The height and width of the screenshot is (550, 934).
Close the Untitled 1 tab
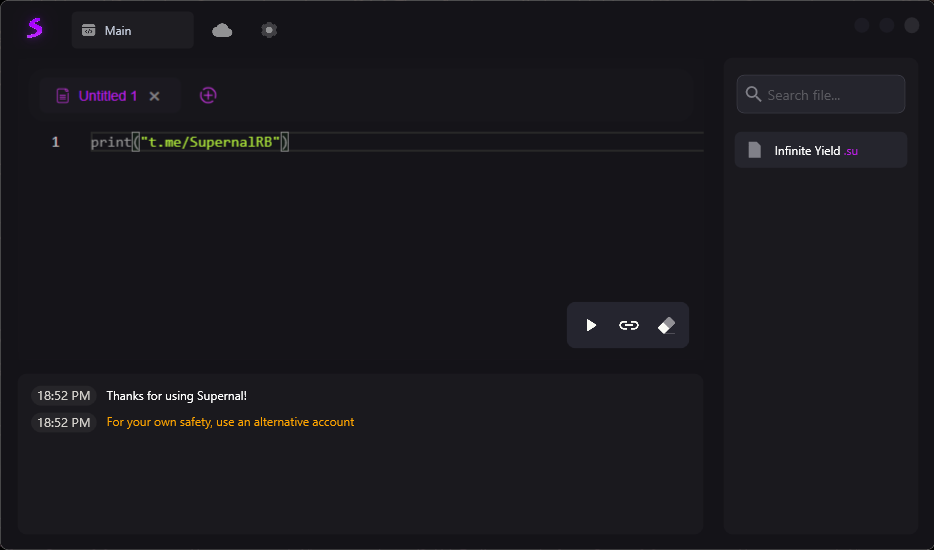(x=154, y=96)
